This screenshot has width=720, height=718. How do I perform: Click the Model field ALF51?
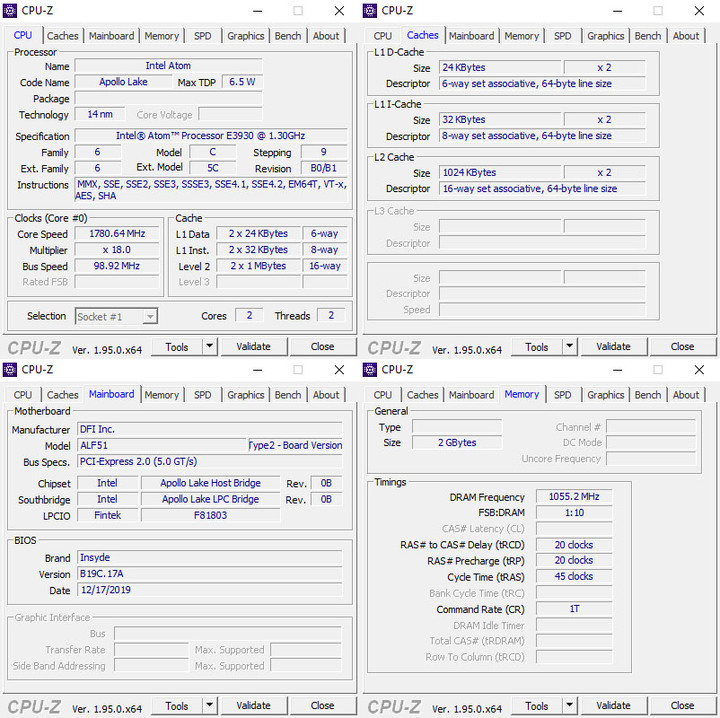click(162, 445)
